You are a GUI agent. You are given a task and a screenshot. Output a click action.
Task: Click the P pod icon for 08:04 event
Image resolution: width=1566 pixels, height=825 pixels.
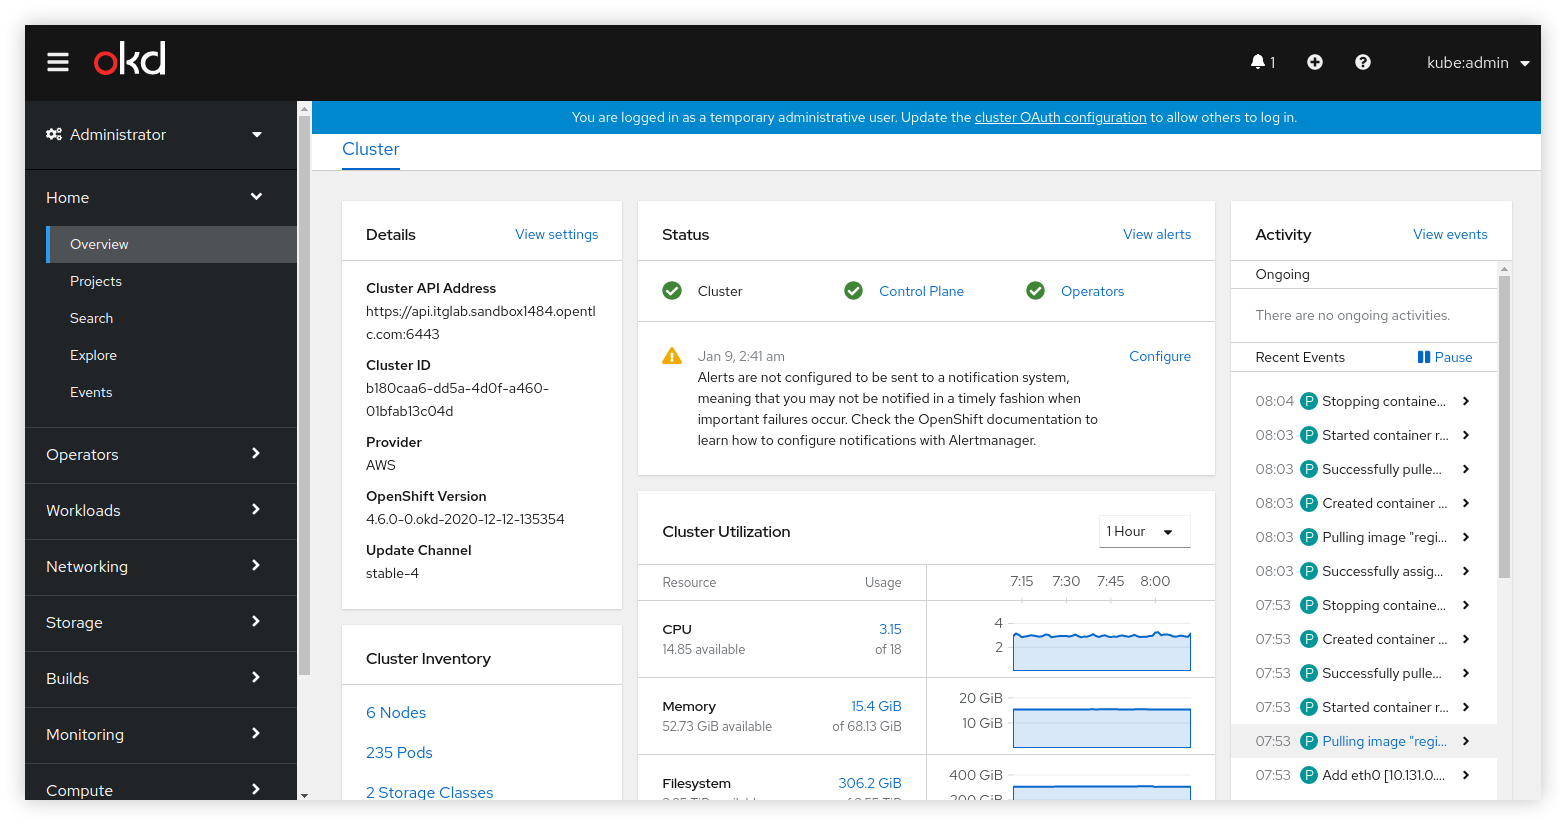click(x=1309, y=401)
